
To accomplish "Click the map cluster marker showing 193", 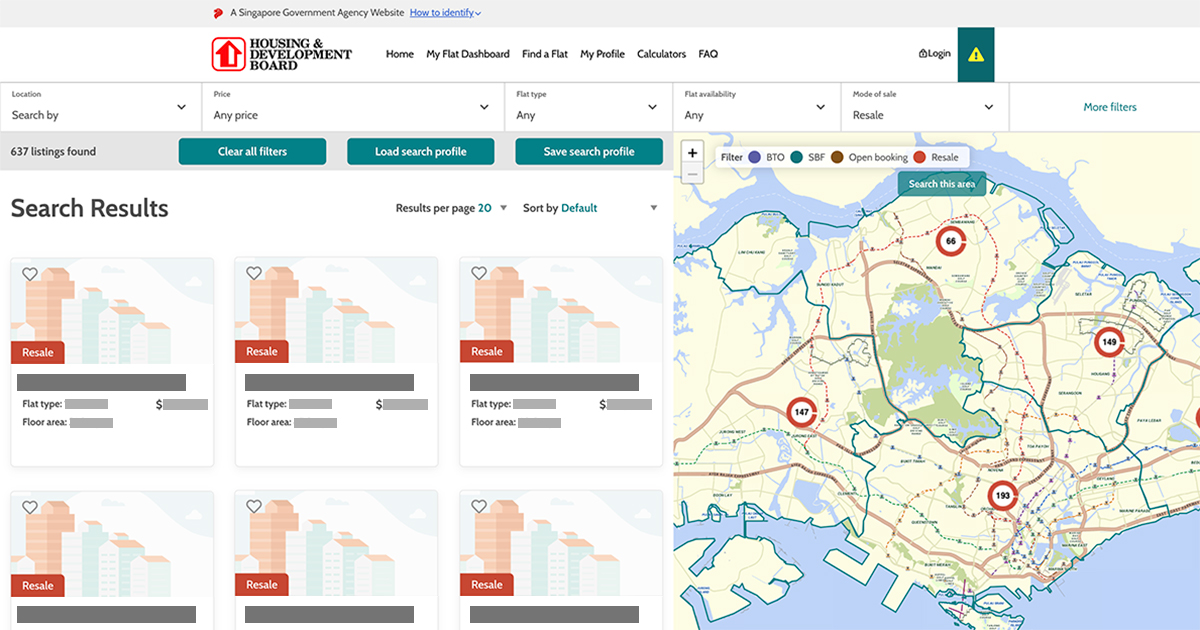I will tap(1001, 494).
